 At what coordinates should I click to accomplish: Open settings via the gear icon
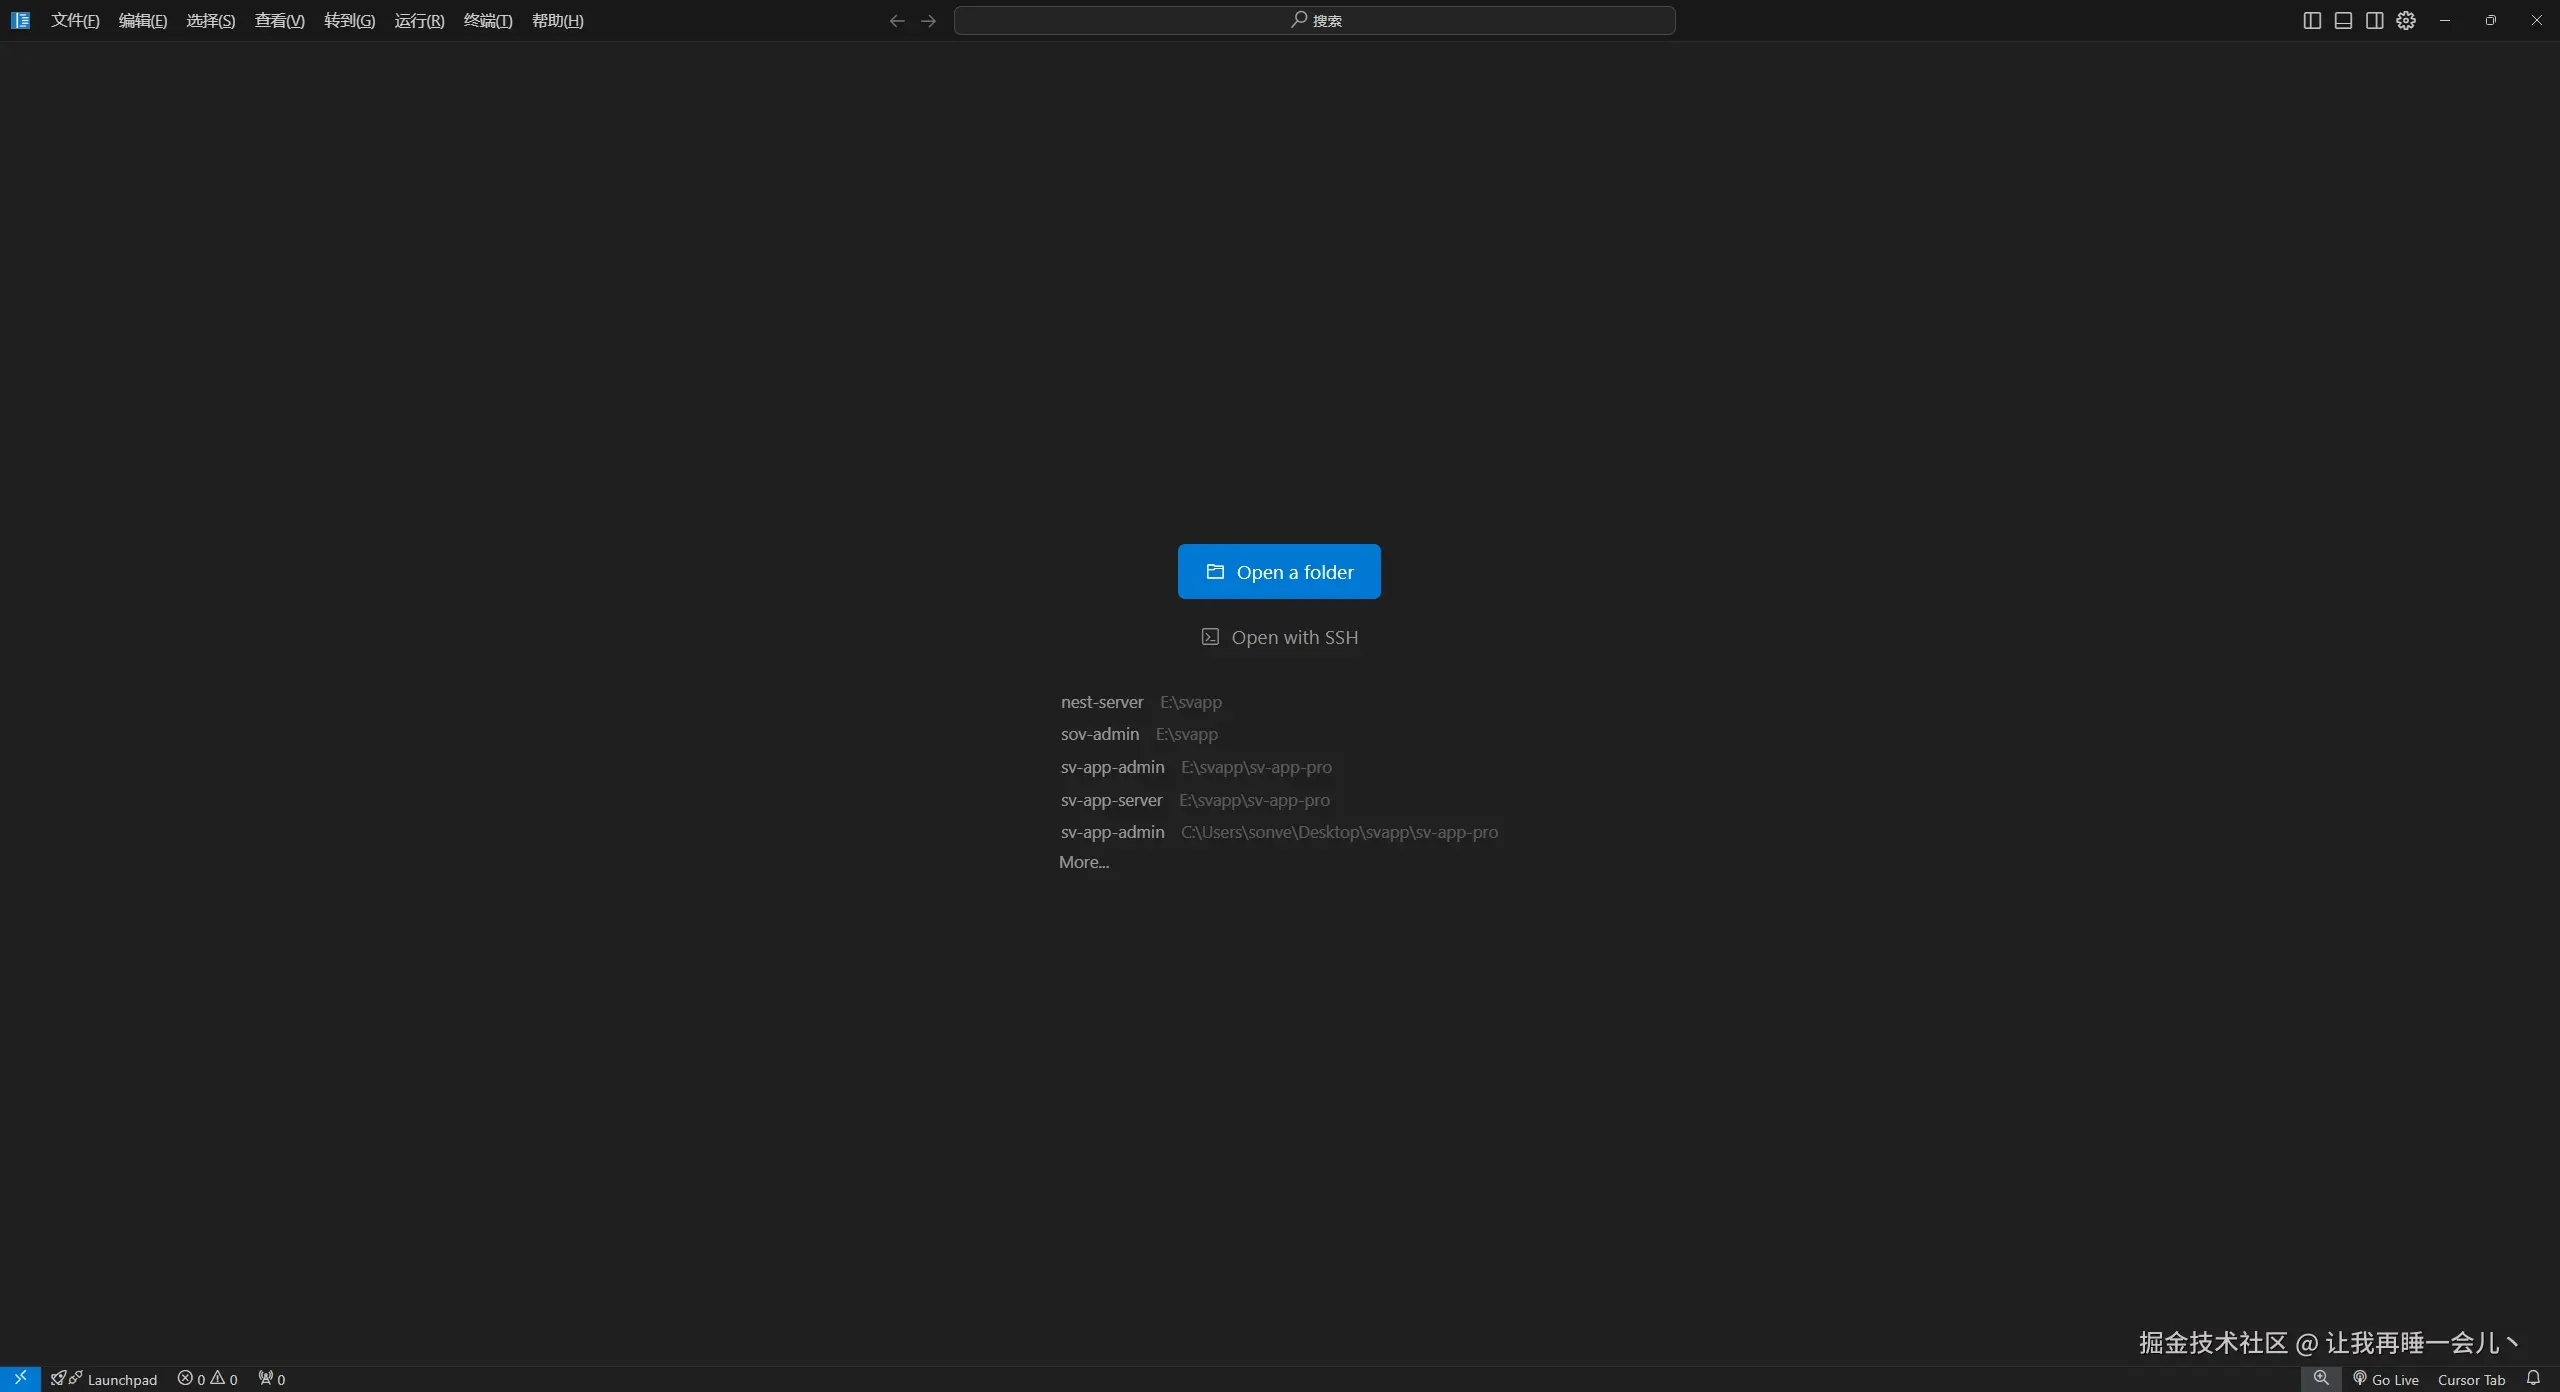[2406, 21]
